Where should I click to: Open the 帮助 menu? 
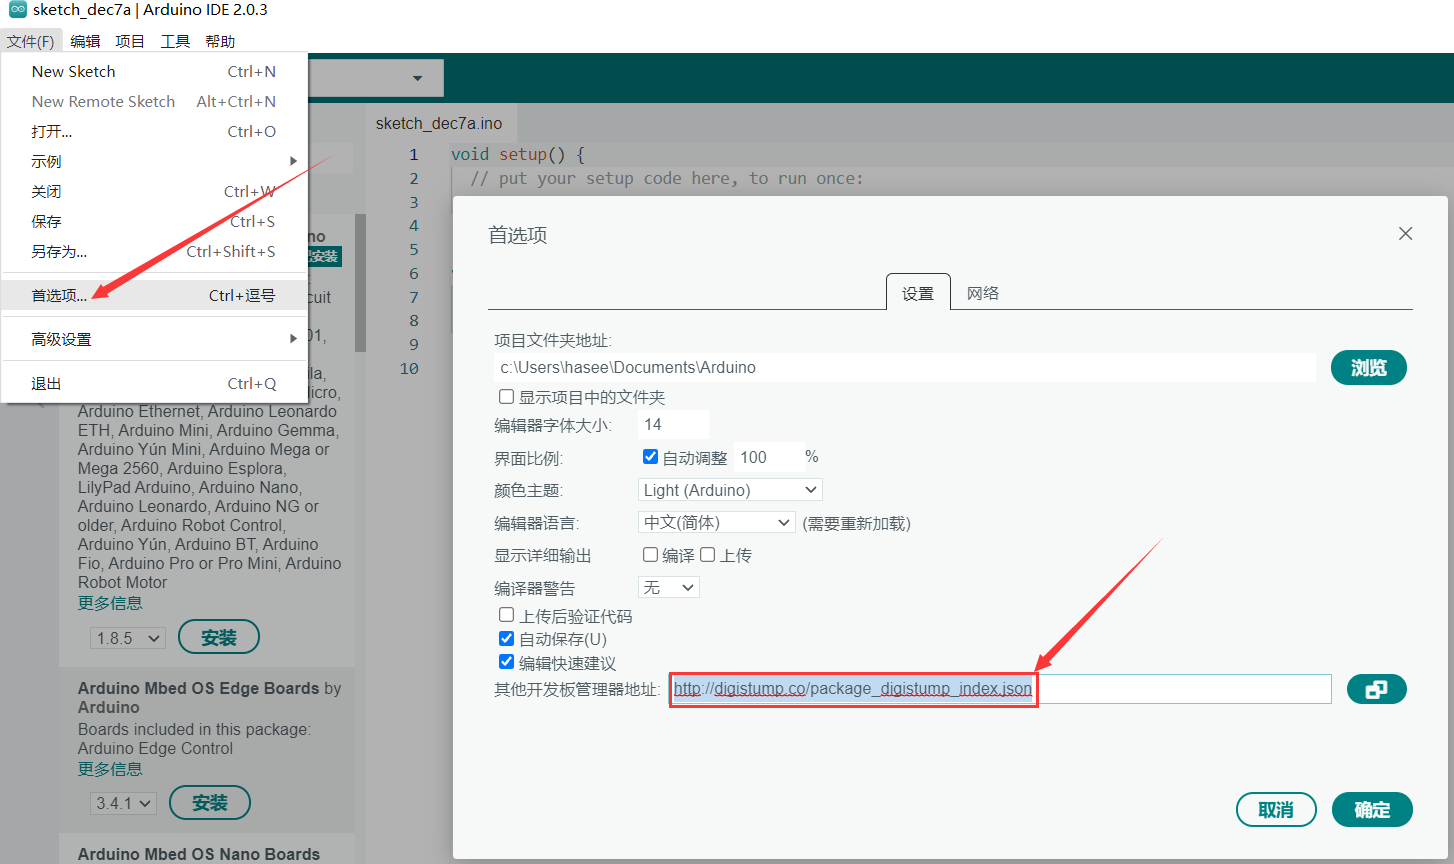click(x=220, y=41)
